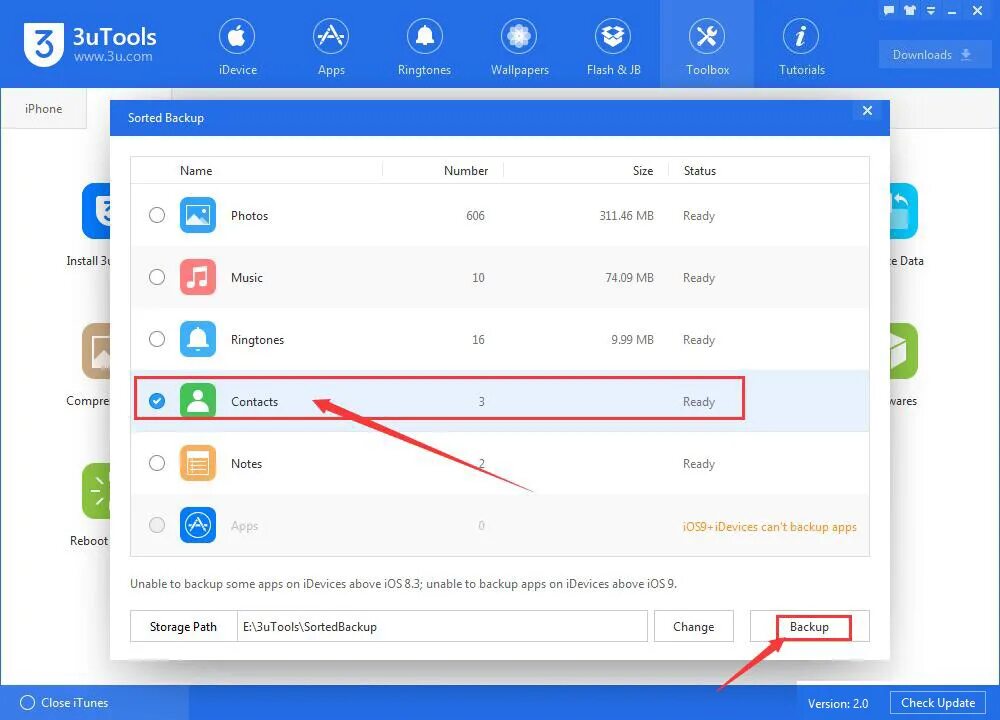The height and width of the screenshot is (720, 1000).
Task: Click the Install 3u tool icon behind dialog
Action: pos(96,211)
